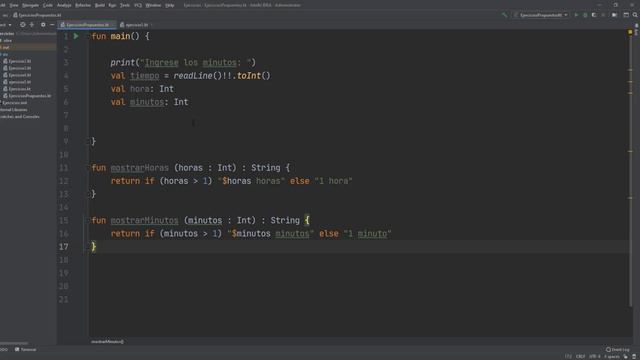Click the readLine call on line 4

point(193,76)
